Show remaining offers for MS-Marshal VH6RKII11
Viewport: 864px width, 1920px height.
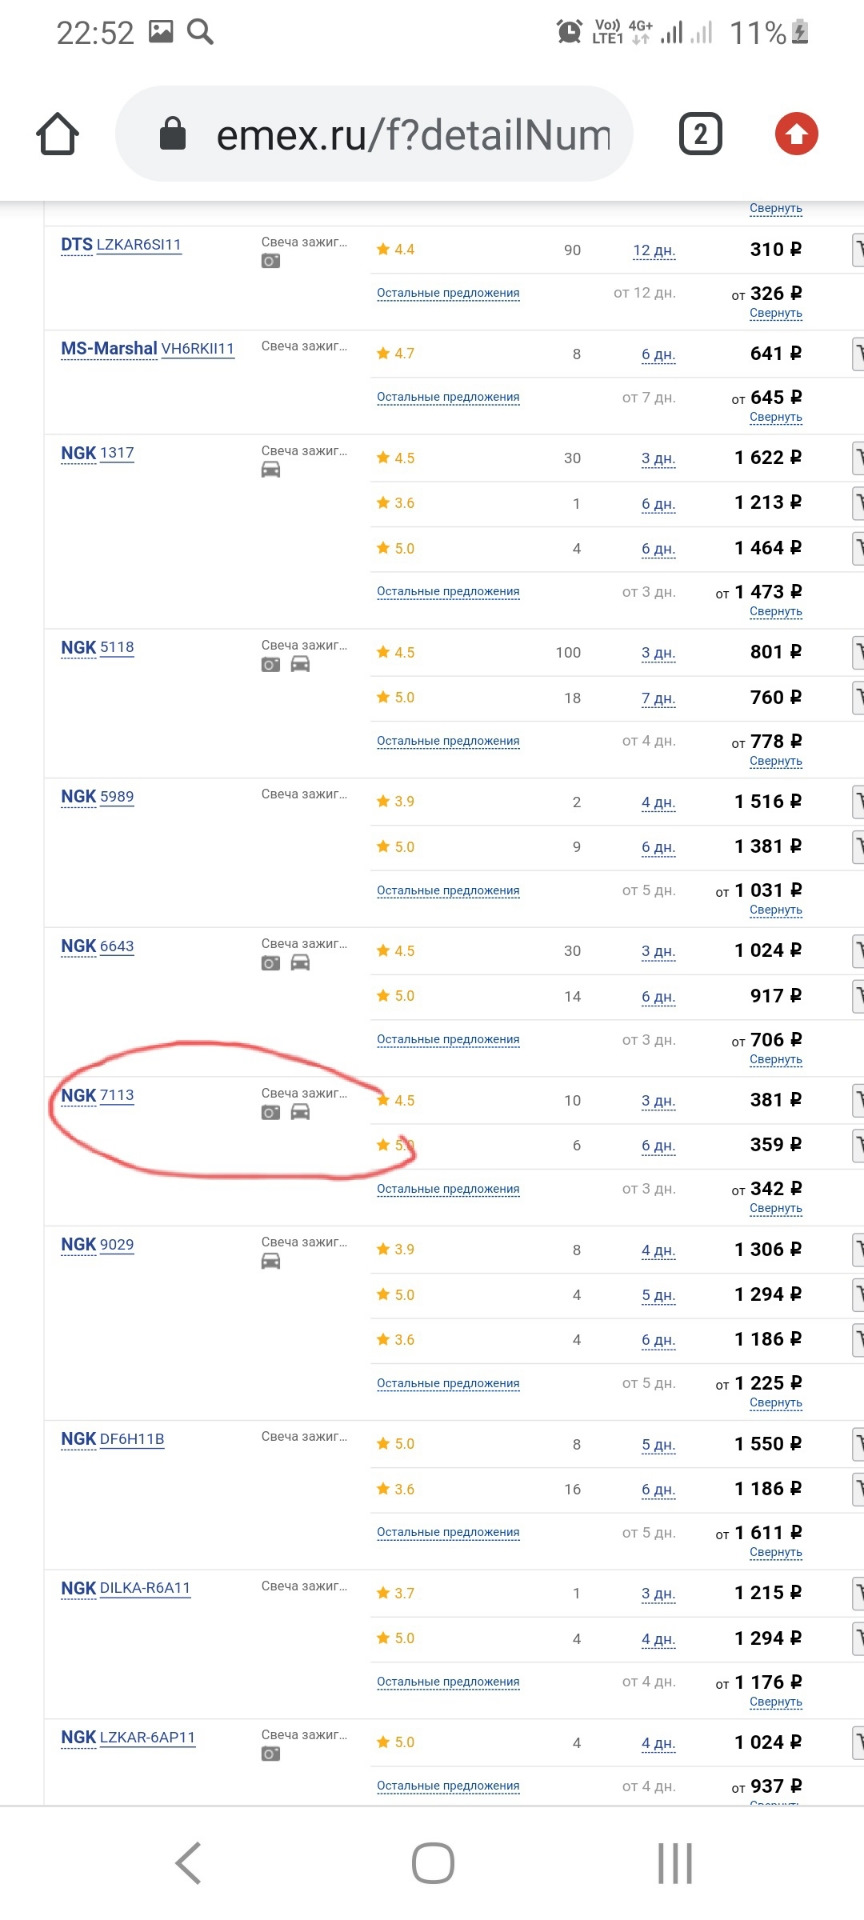click(x=448, y=397)
